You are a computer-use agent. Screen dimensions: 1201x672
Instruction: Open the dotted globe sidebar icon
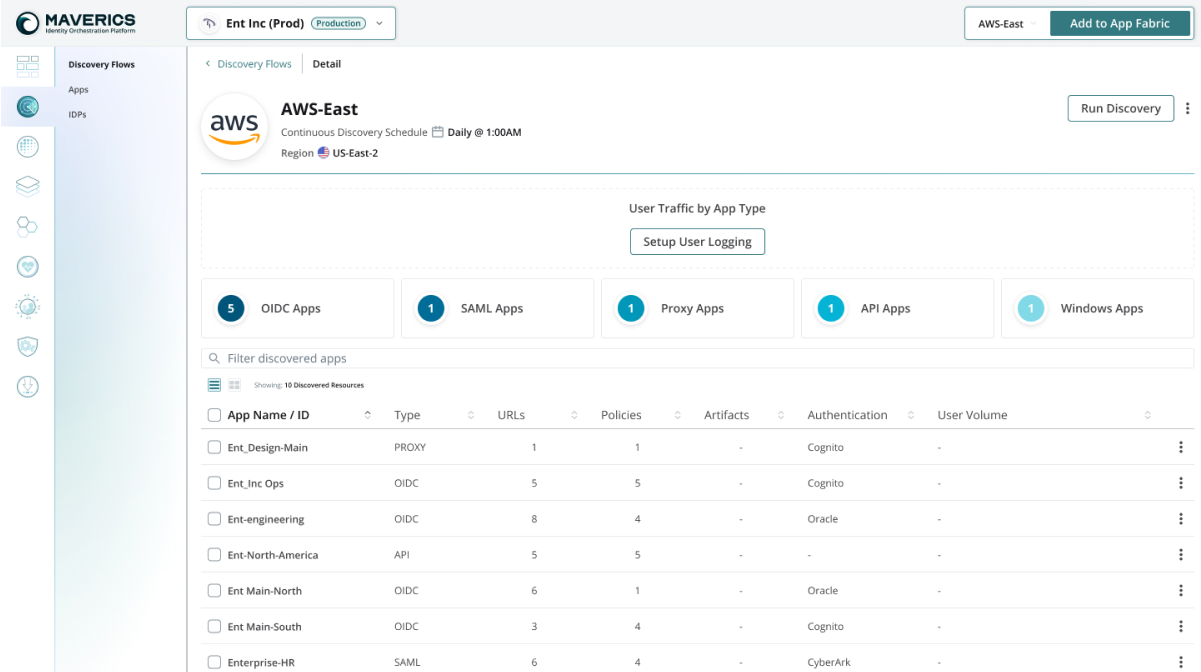27,146
